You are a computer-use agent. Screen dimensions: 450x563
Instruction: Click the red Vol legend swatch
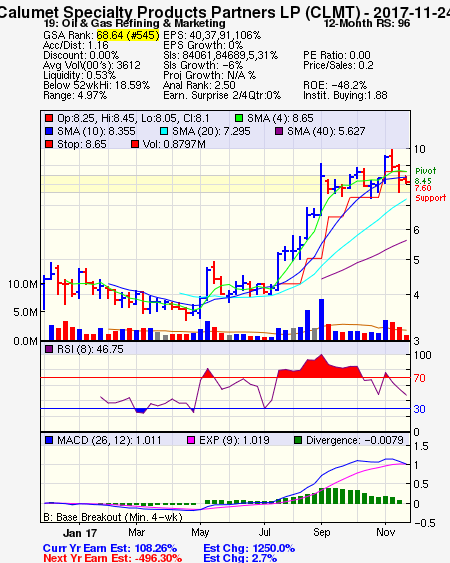click(135, 144)
